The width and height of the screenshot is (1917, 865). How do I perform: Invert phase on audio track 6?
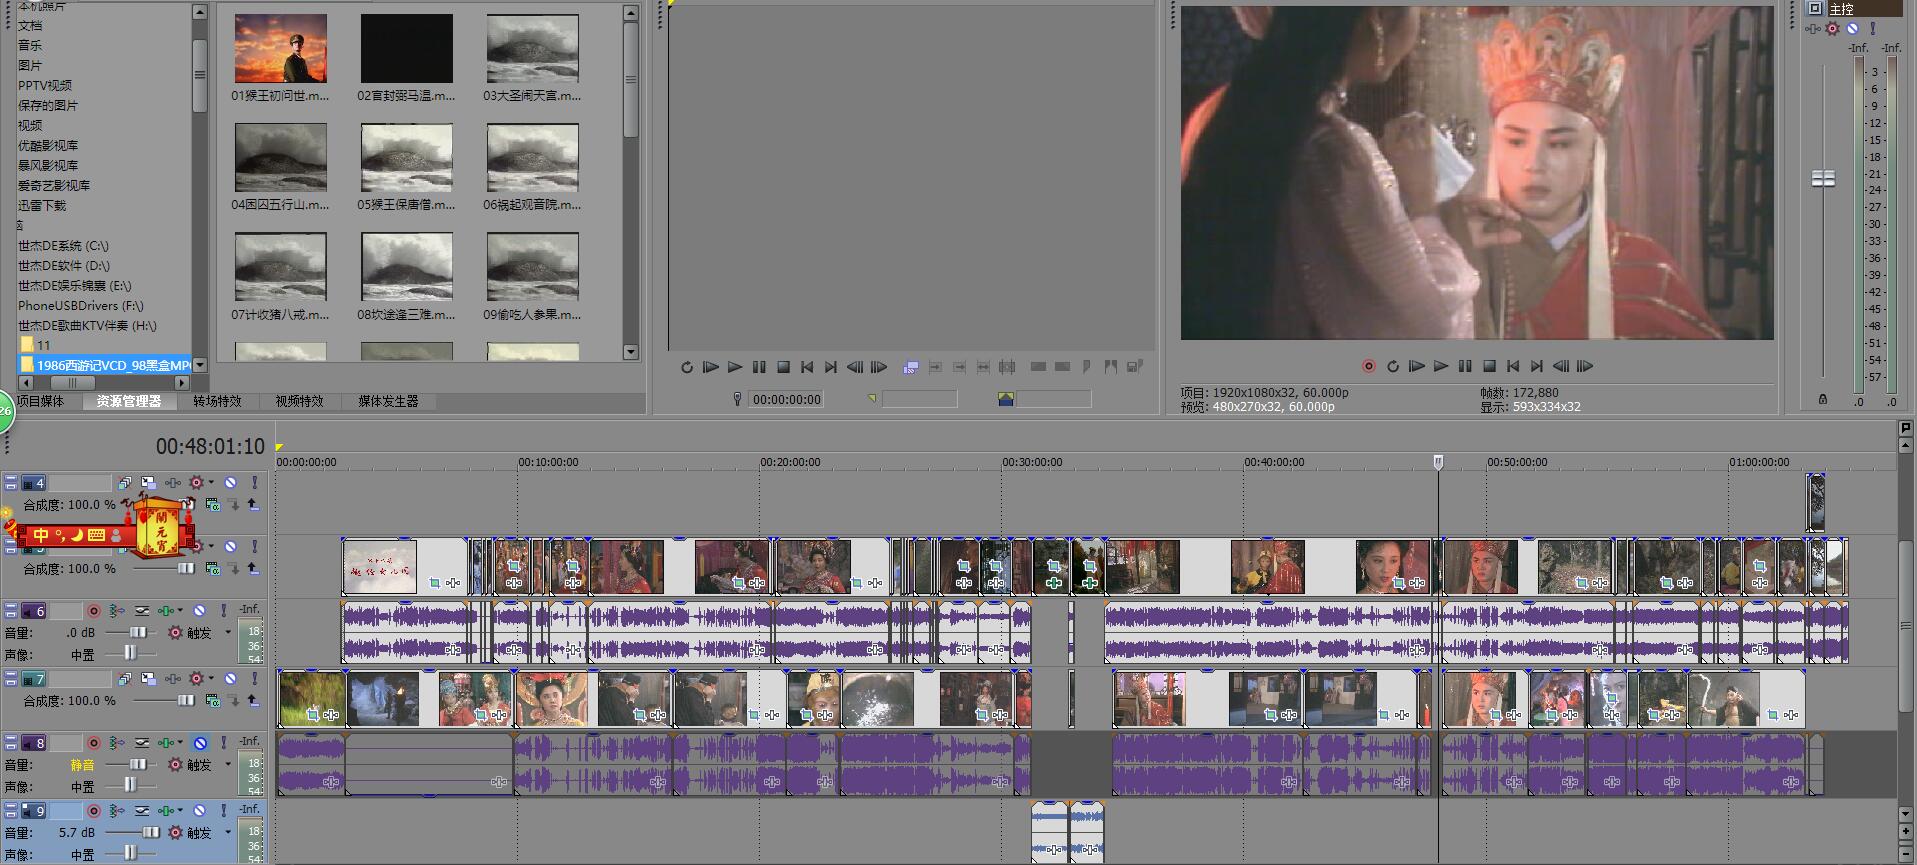coord(141,610)
